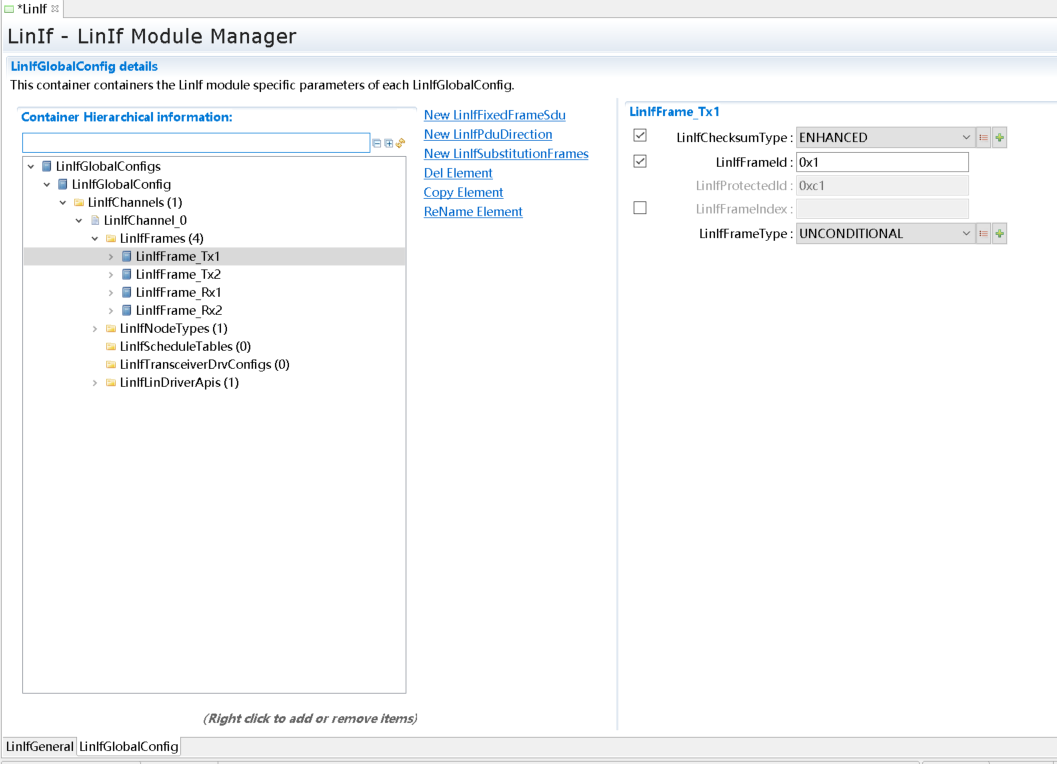Click the New LinIfFixedFrameSdu link

[x=494, y=115]
